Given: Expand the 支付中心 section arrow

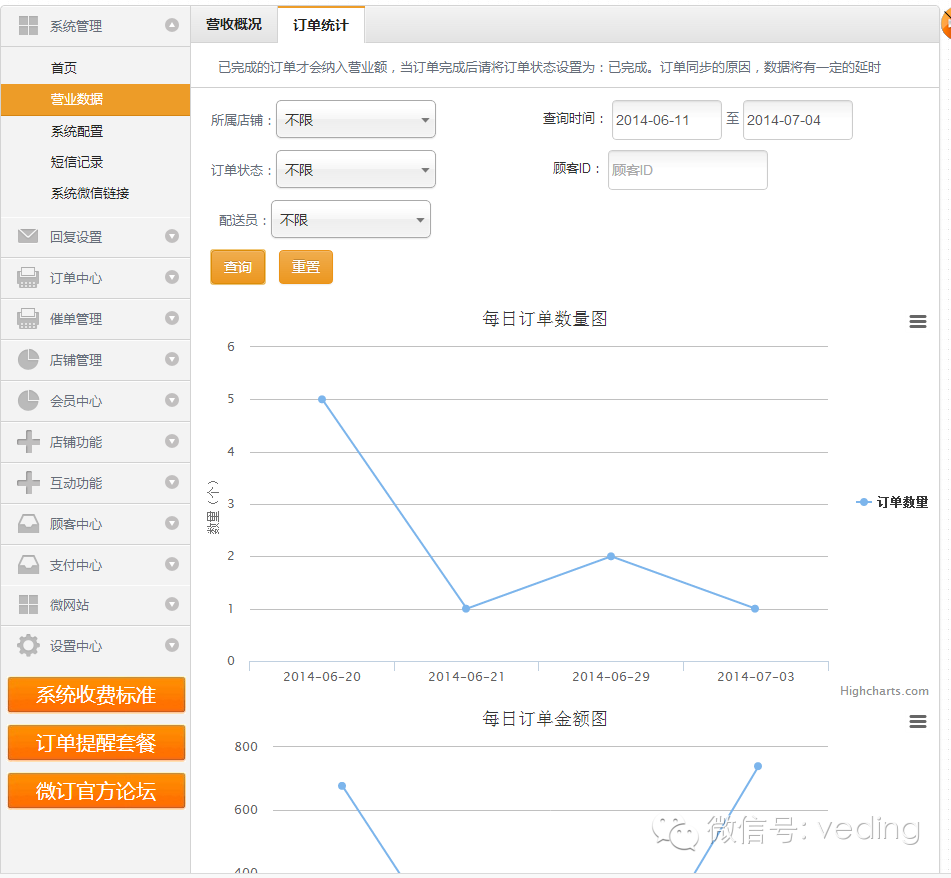Looking at the screenshot, I should (172, 565).
